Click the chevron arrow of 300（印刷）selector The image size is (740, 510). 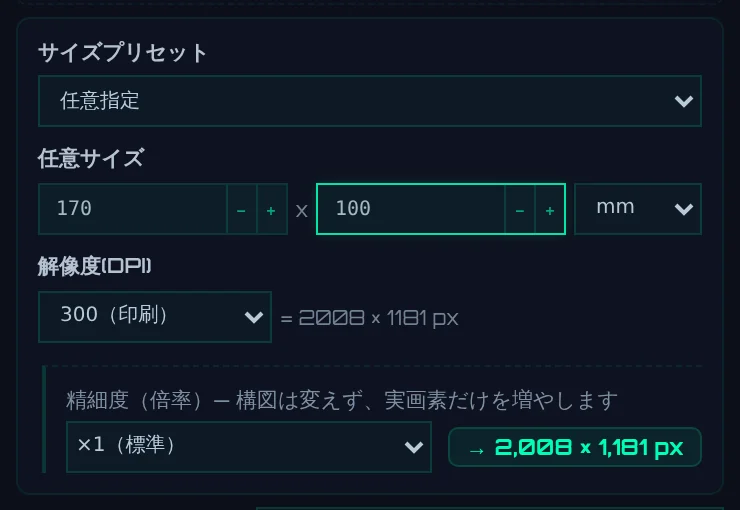point(254,317)
